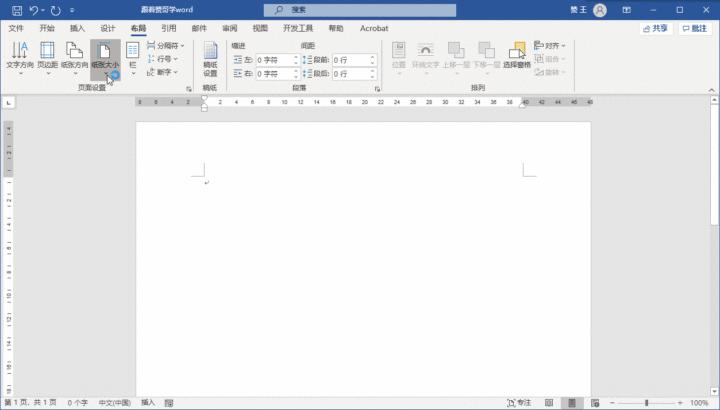The image size is (720, 410).
Task: Switch to Read Mode view in status bar
Action: (549, 403)
